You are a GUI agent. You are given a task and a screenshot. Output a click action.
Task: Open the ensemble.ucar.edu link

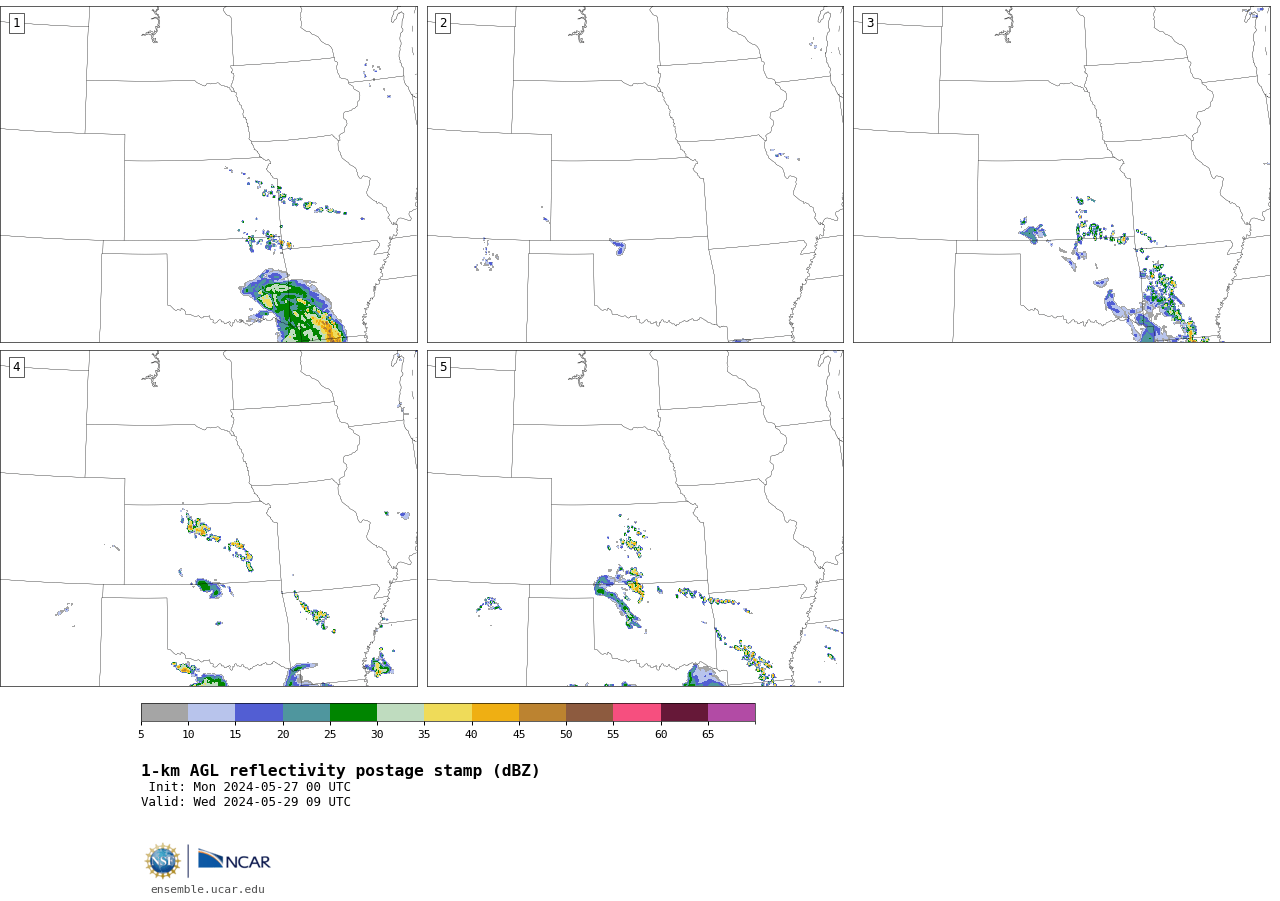(208, 889)
